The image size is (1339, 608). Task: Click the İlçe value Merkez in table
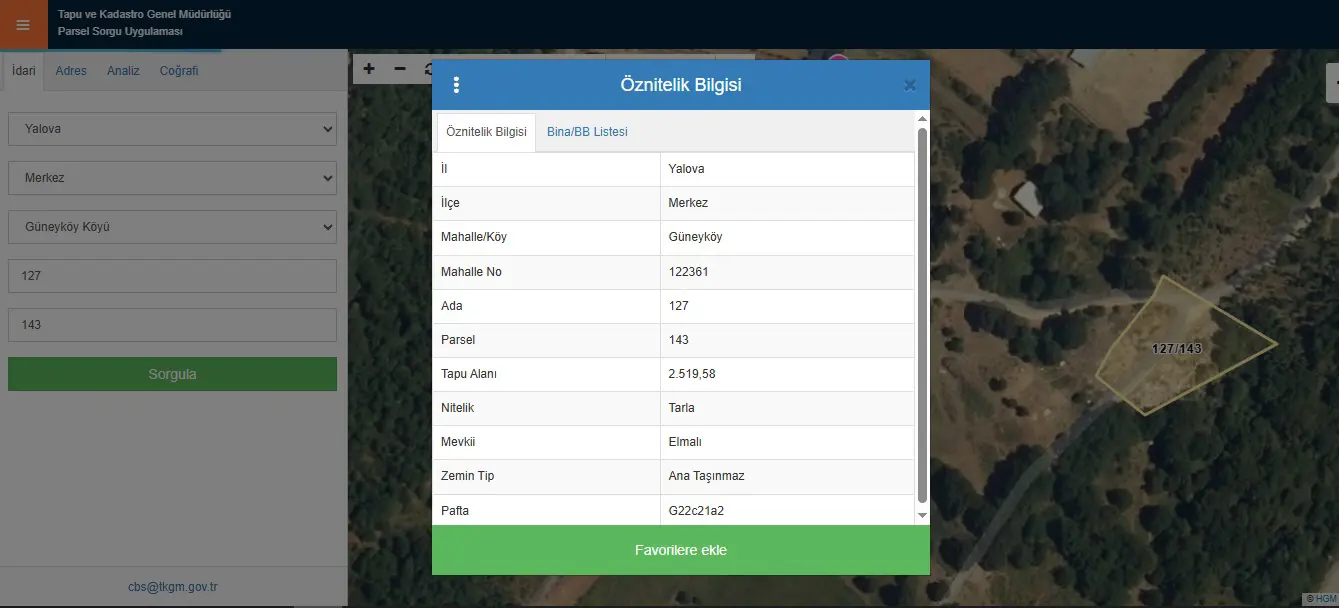click(x=689, y=203)
